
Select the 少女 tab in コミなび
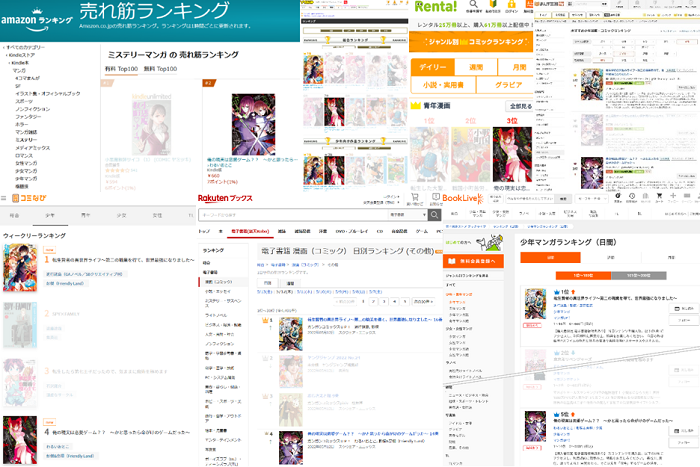(x=121, y=215)
